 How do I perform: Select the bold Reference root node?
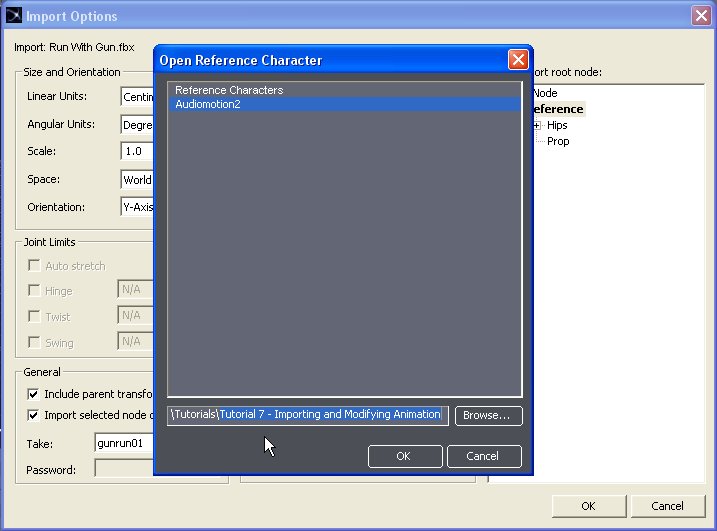[558, 109]
